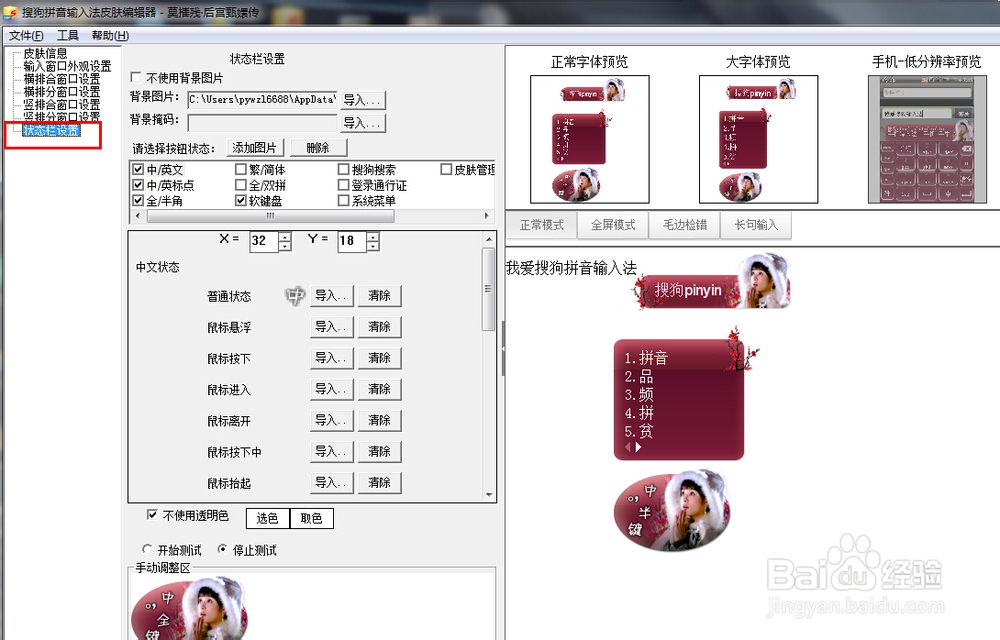Check the 搜狗搜索 checkbox
The width and height of the screenshot is (1000, 640).
tap(343, 170)
